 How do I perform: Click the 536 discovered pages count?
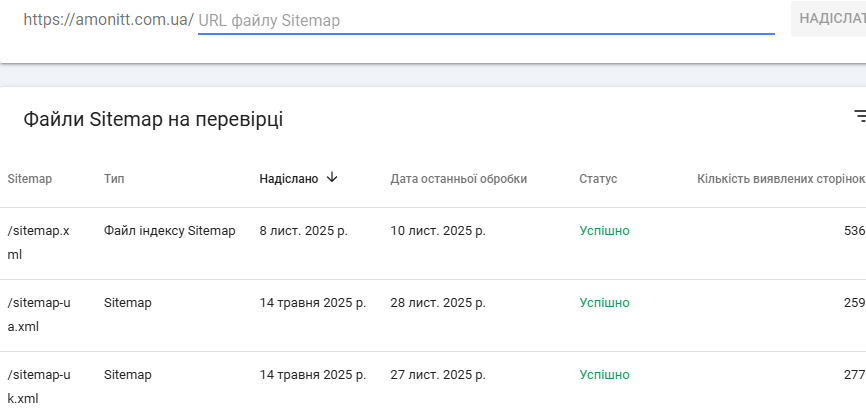[854, 231]
